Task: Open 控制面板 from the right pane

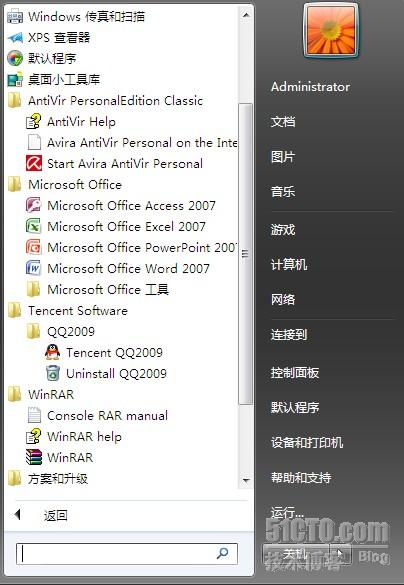Action: [295, 372]
